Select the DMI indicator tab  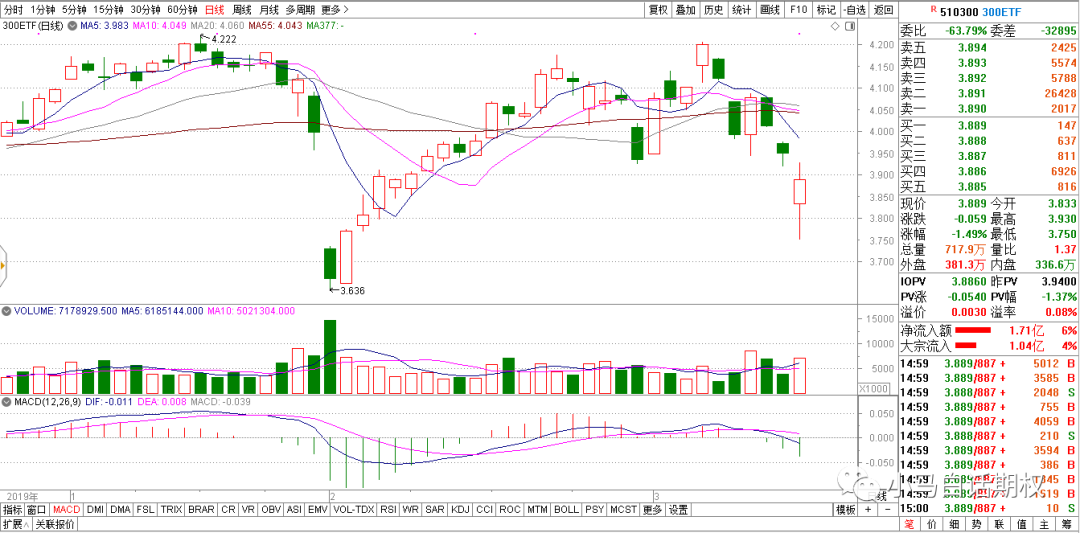click(x=96, y=510)
